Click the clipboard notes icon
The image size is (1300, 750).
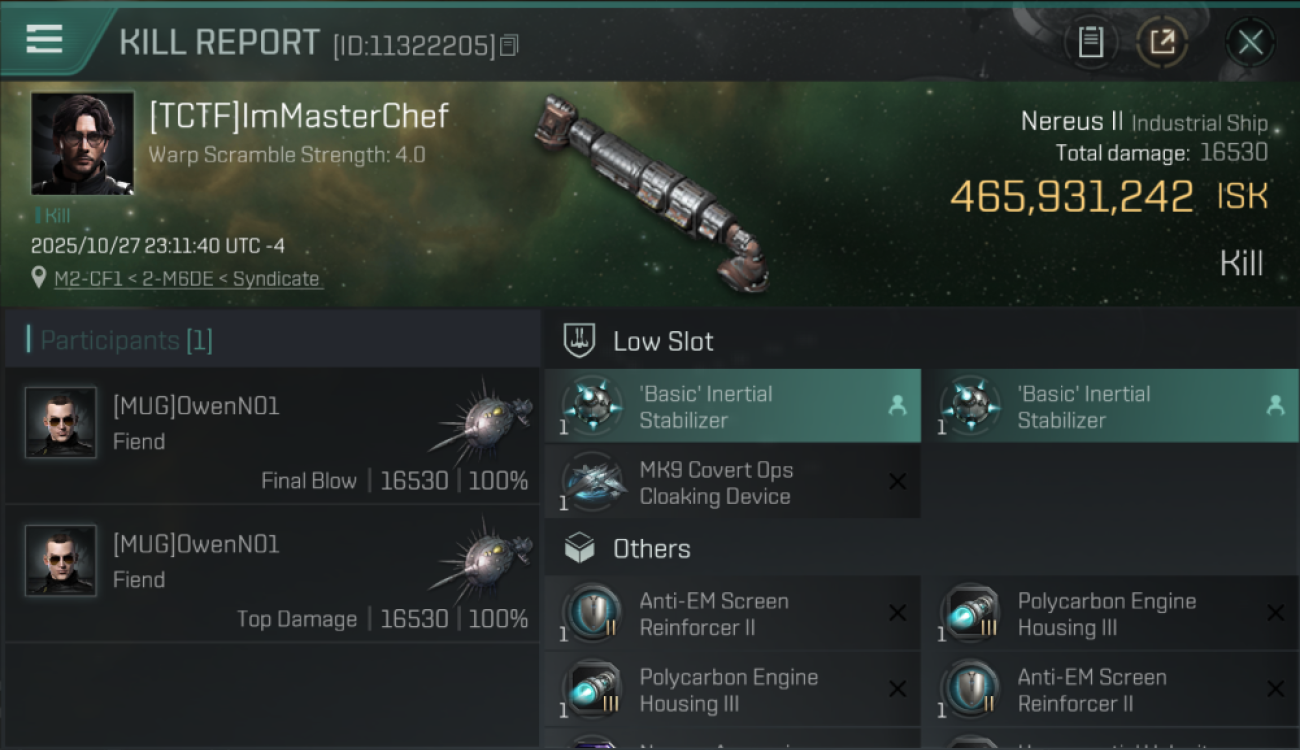[1090, 42]
